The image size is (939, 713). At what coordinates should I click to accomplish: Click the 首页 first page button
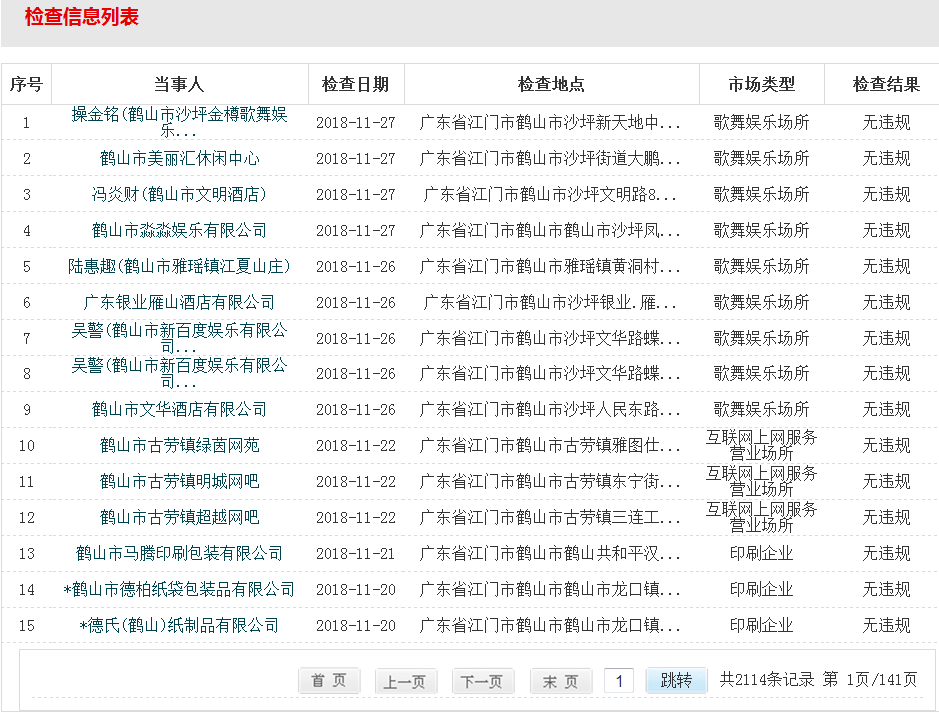329,681
